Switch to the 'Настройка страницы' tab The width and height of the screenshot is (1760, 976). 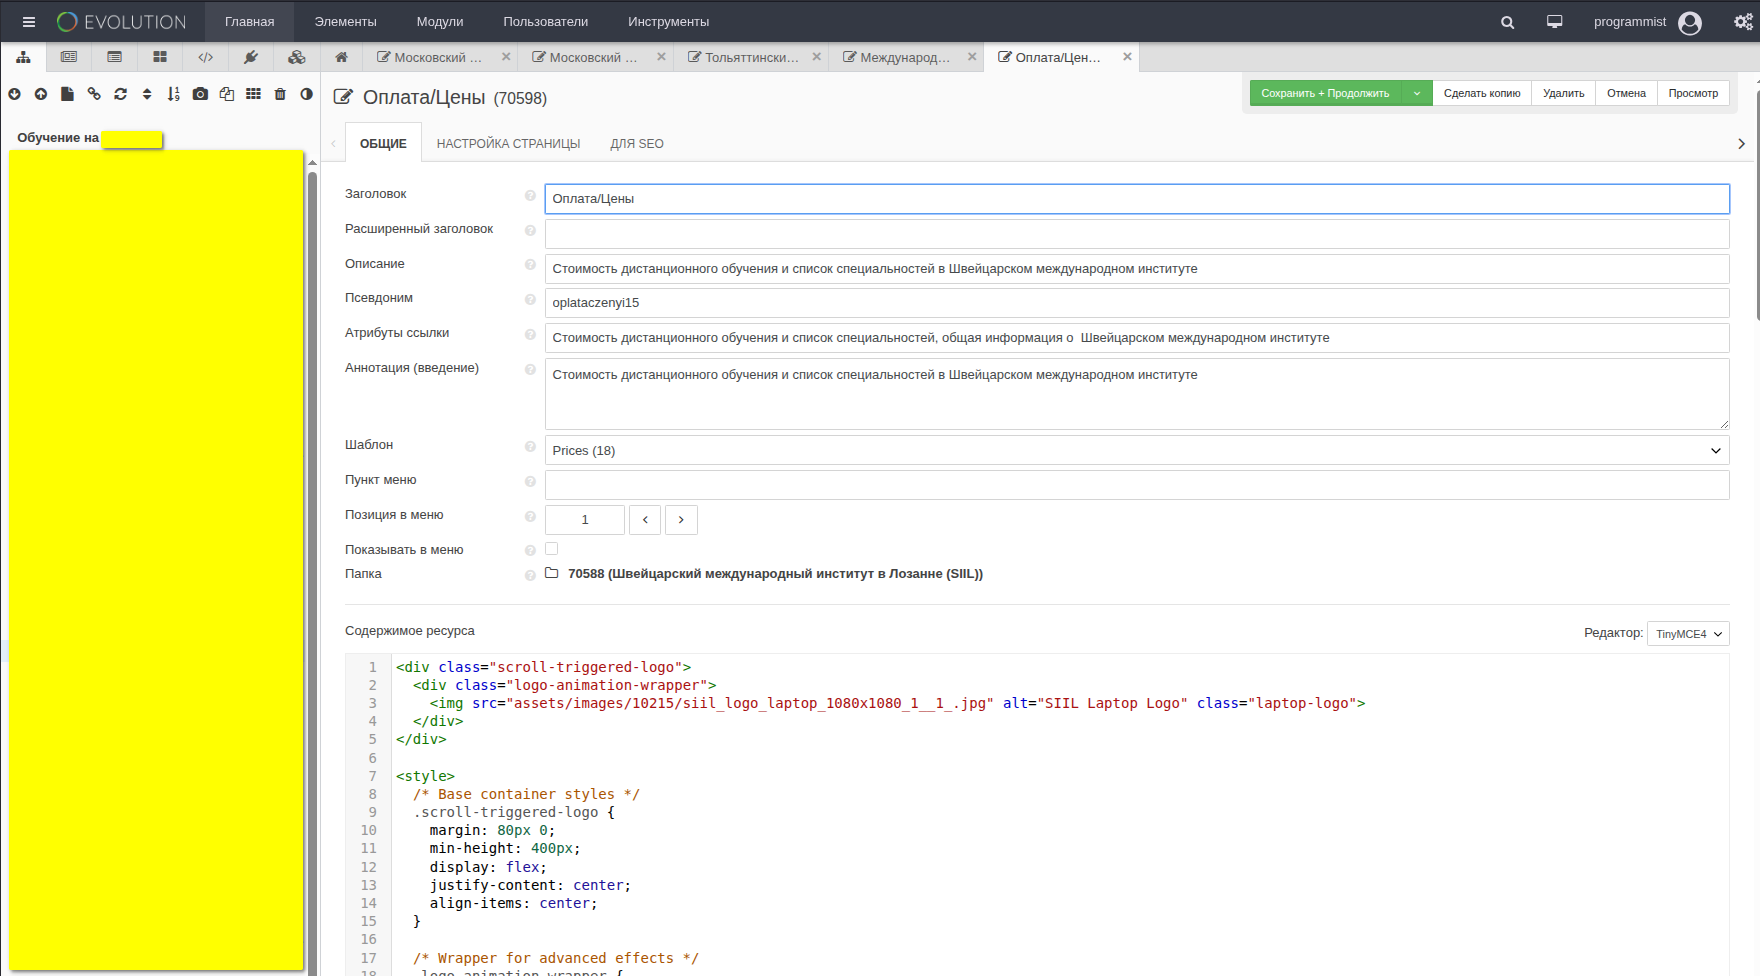coord(508,144)
